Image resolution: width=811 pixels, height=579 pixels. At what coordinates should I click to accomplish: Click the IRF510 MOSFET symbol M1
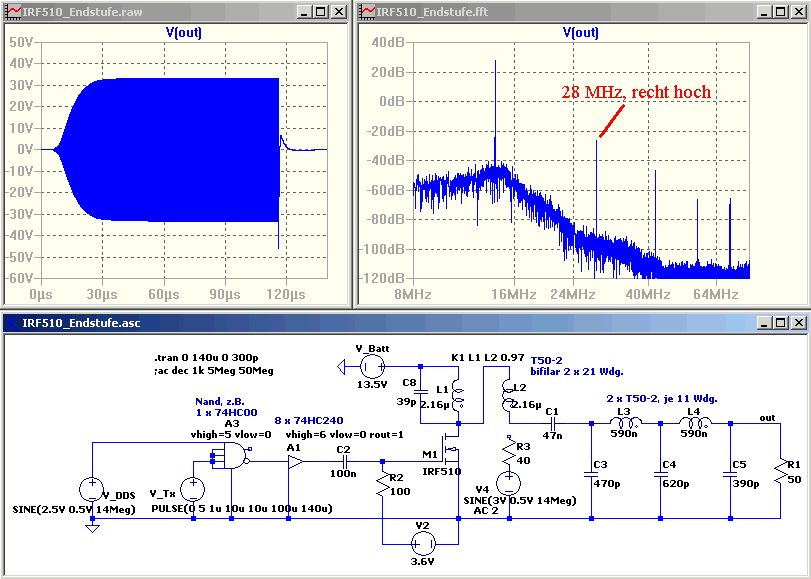point(452,448)
